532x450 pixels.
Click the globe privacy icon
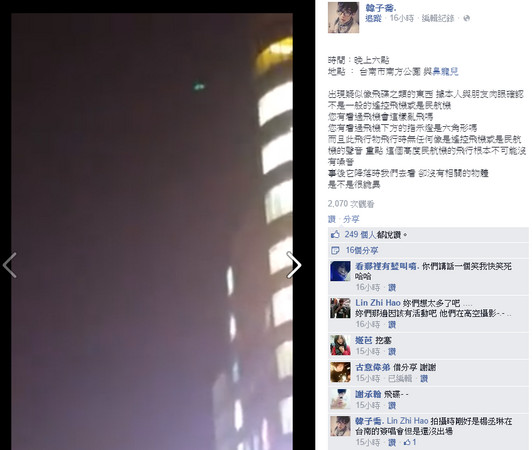tap(467, 18)
